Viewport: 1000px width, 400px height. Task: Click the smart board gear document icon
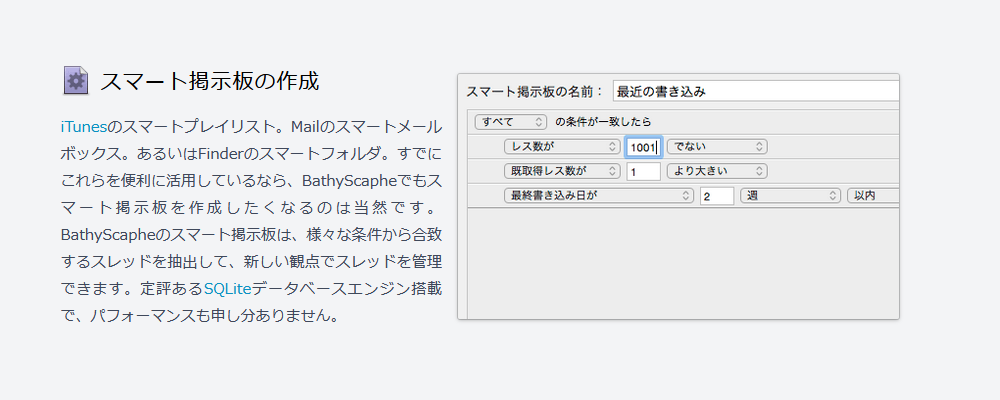[x=75, y=81]
